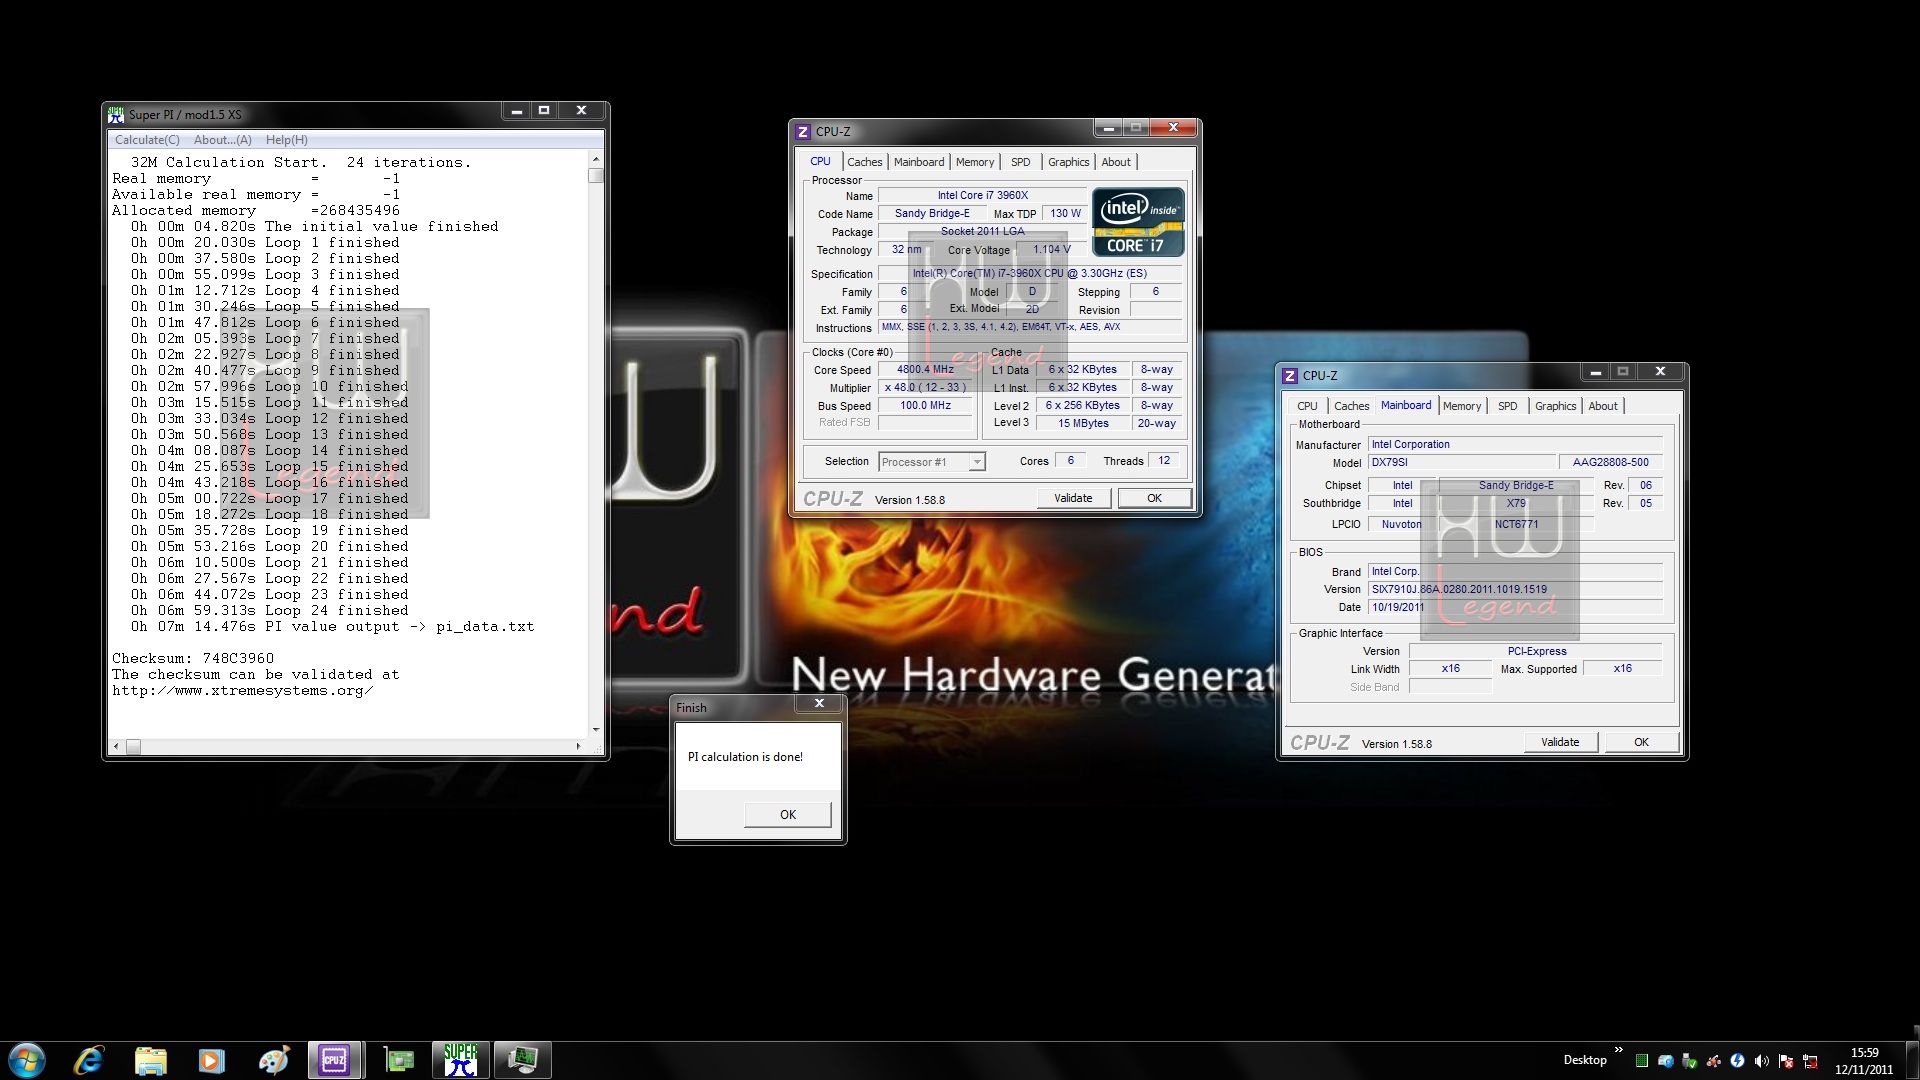
Task: Open Windows Explorer folder icon on taskbar
Action: (150, 1060)
